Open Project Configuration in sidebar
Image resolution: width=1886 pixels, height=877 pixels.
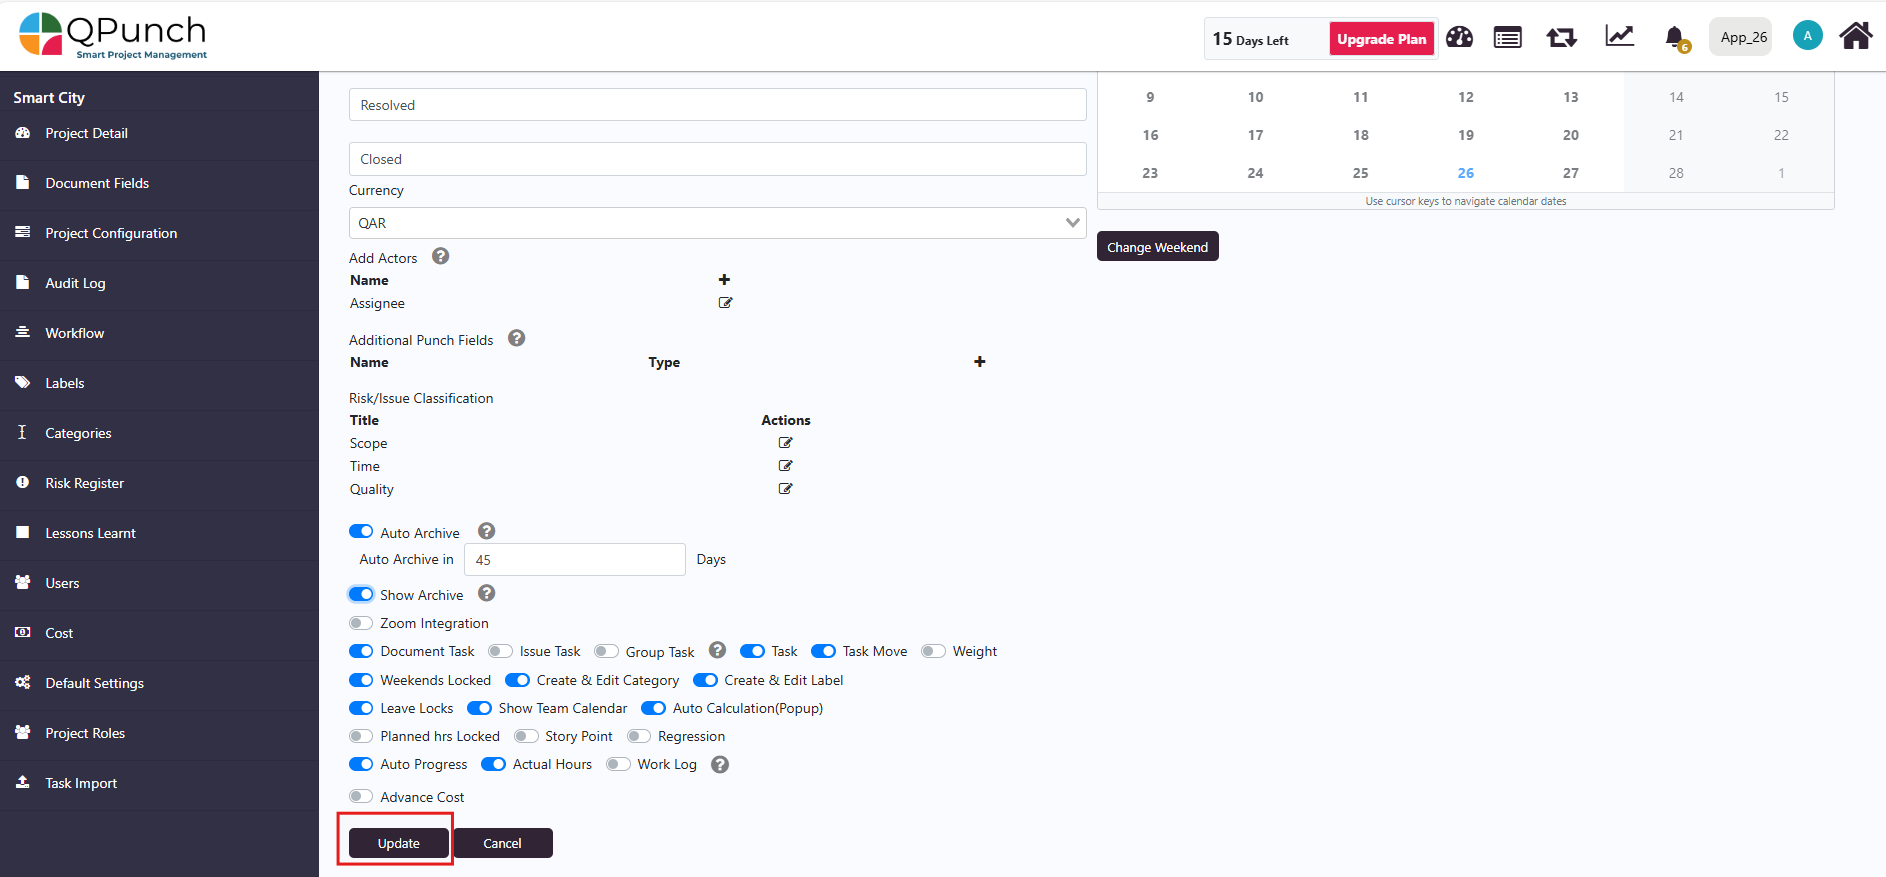point(111,233)
